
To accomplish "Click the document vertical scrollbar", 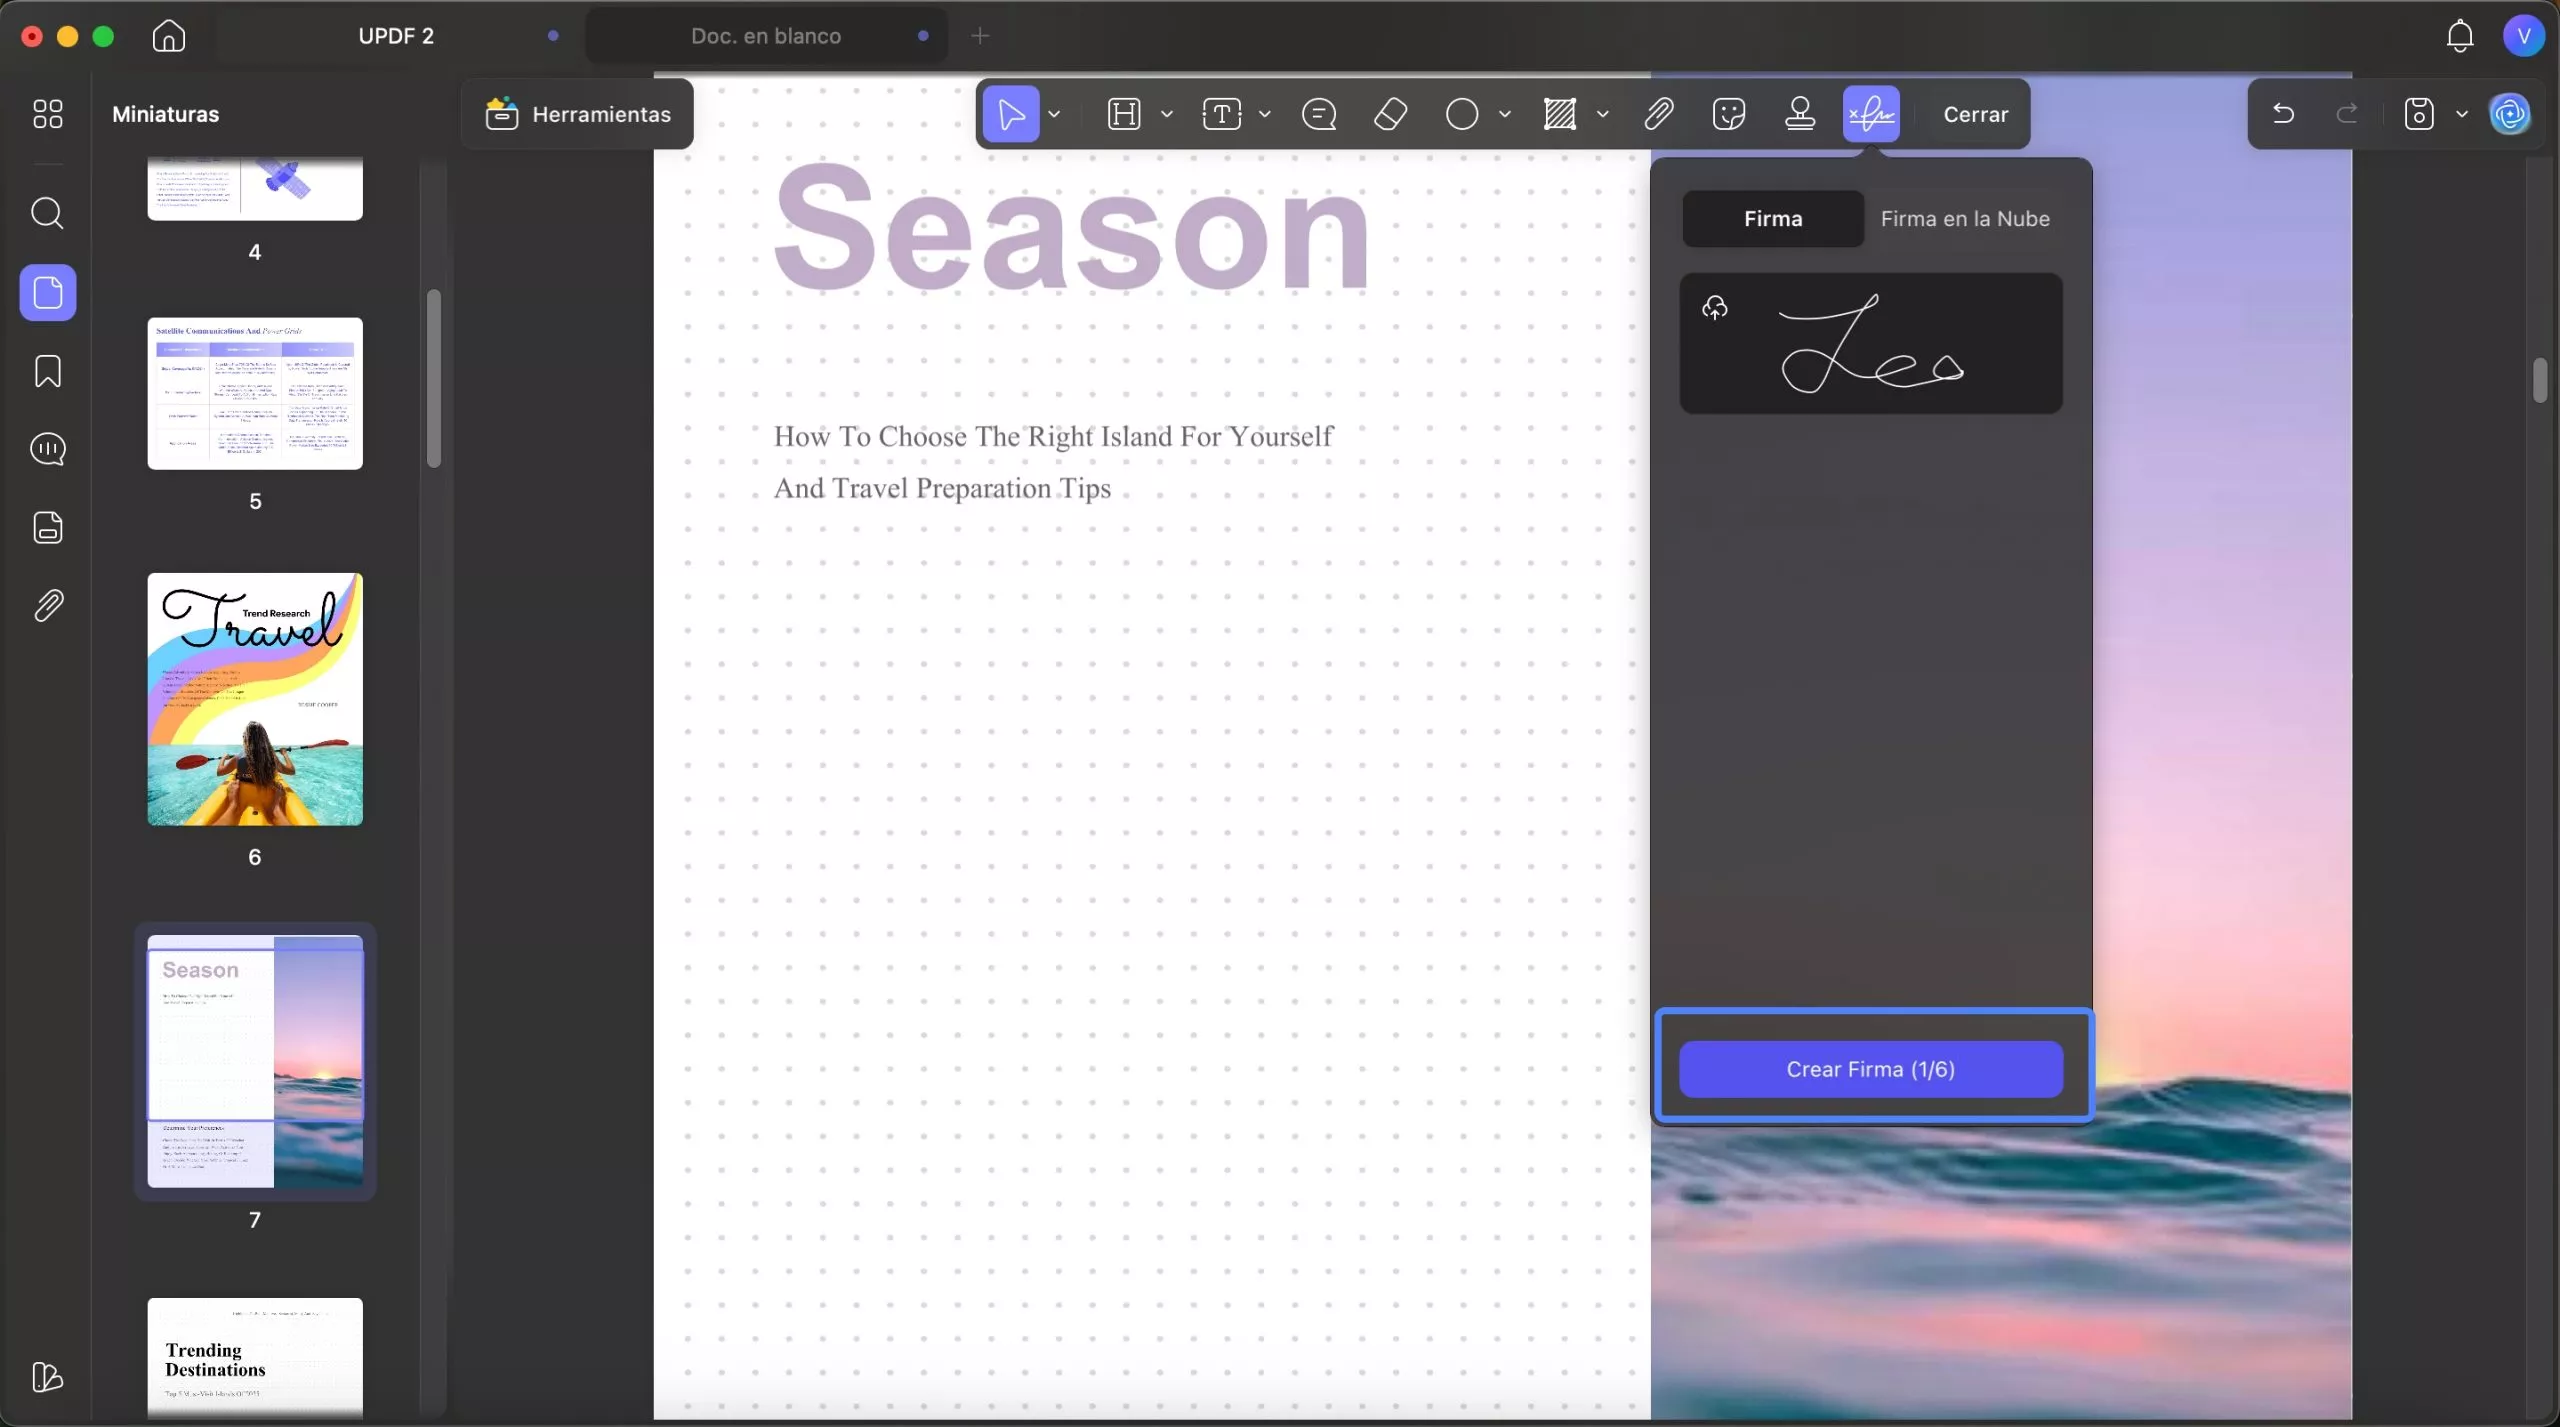I will (2541, 380).
